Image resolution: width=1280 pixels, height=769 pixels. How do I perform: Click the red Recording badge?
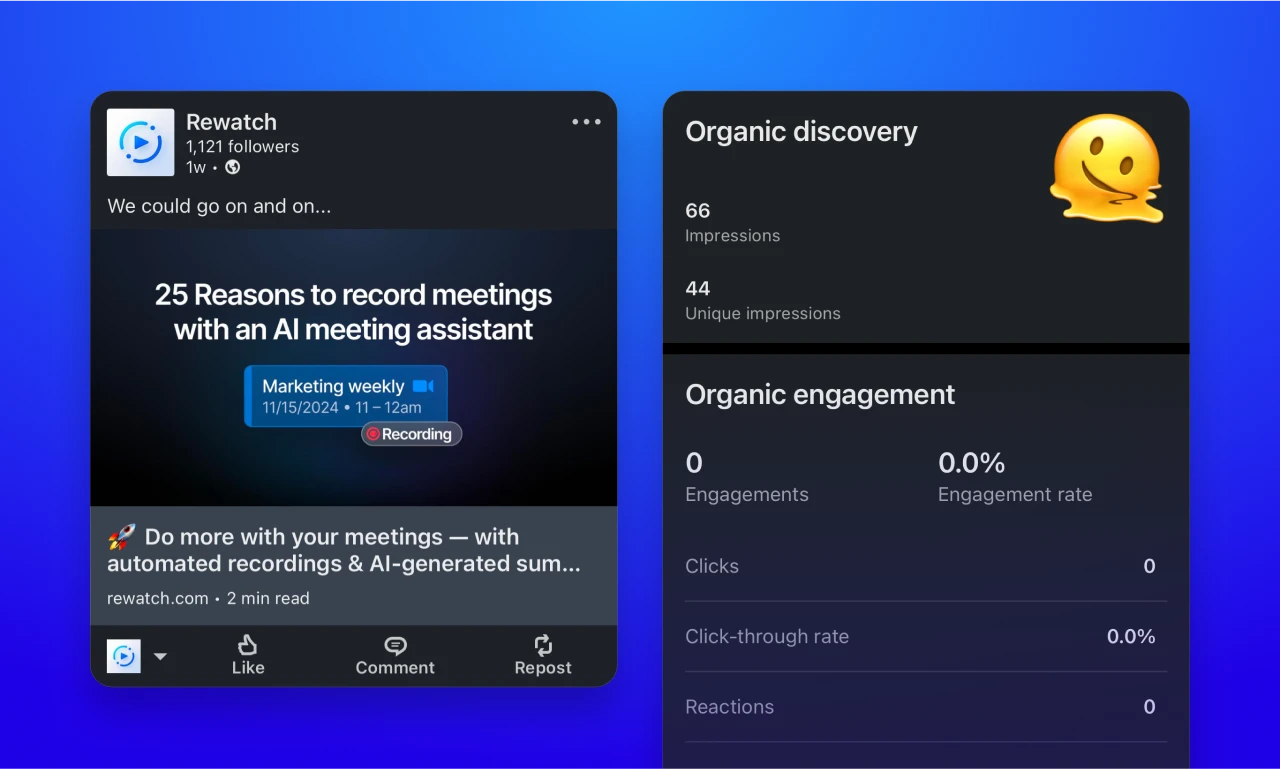click(x=411, y=434)
